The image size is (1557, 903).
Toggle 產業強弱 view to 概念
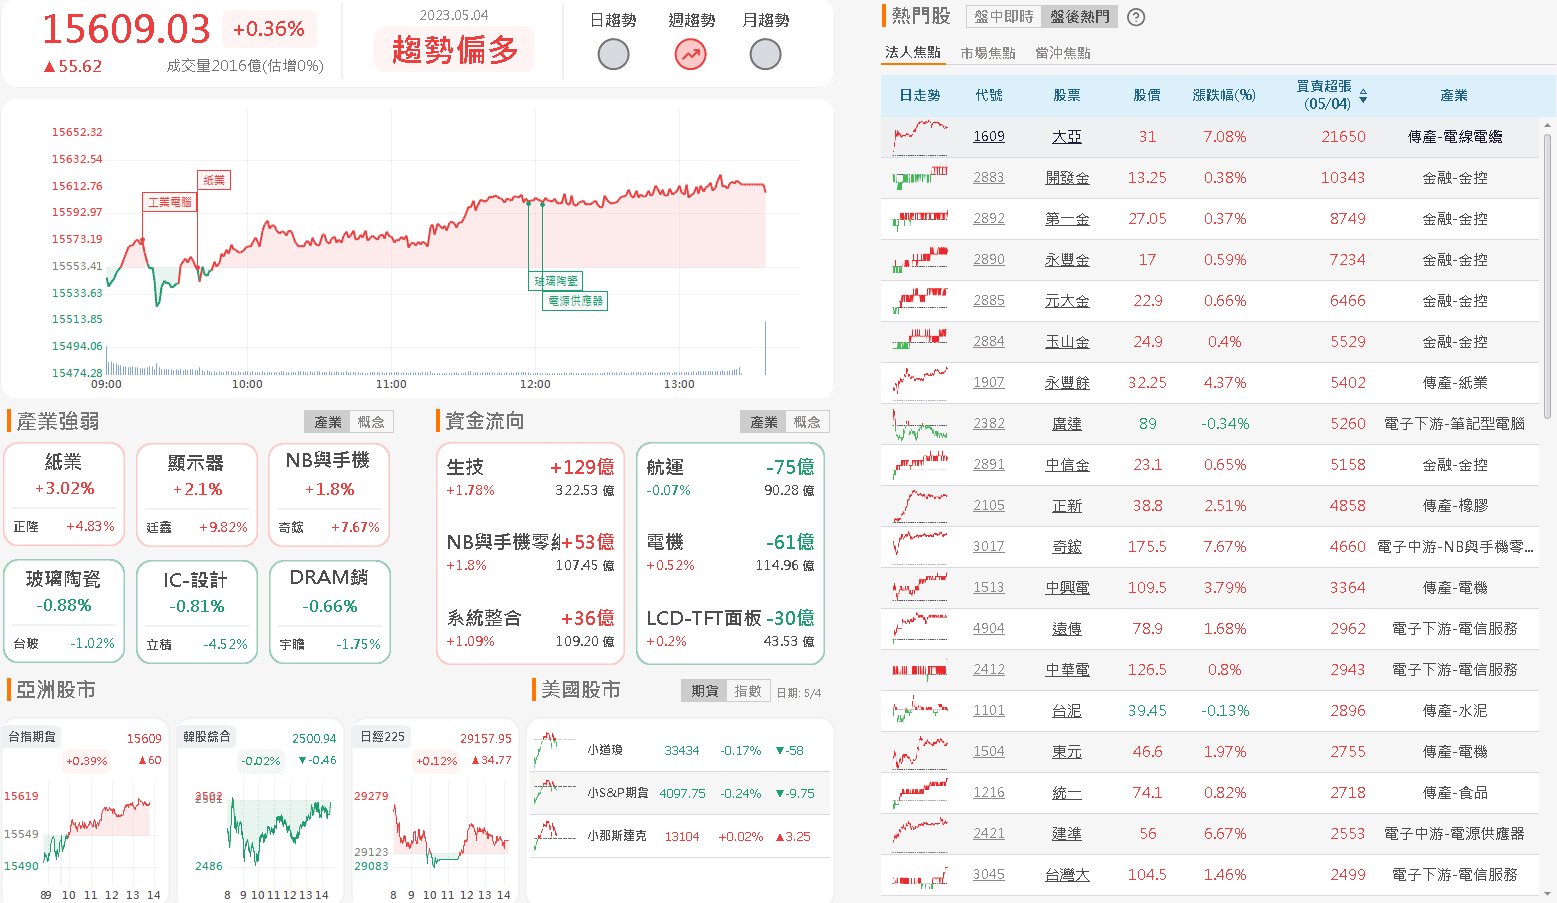point(371,422)
